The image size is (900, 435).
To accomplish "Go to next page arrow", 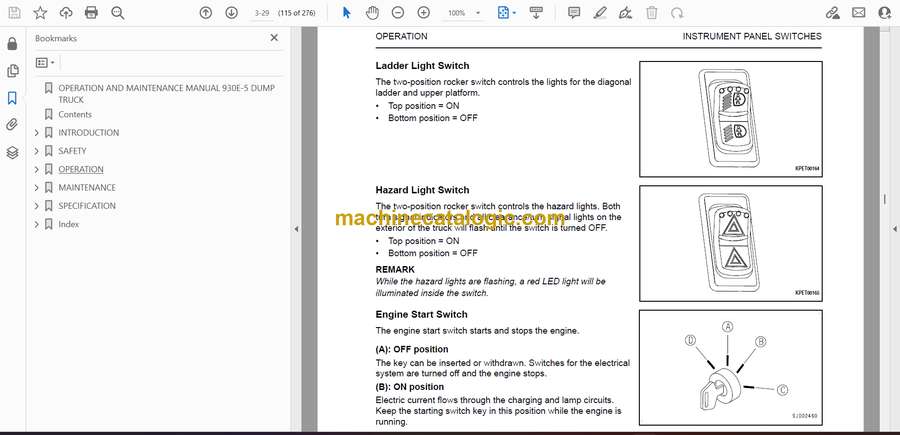I will pos(231,13).
